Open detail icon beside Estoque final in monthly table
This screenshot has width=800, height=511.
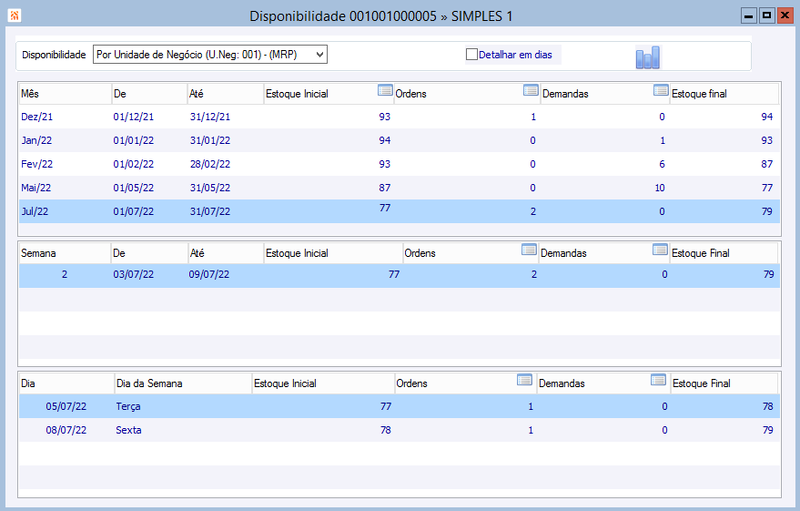pyautogui.click(x=661, y=90)
